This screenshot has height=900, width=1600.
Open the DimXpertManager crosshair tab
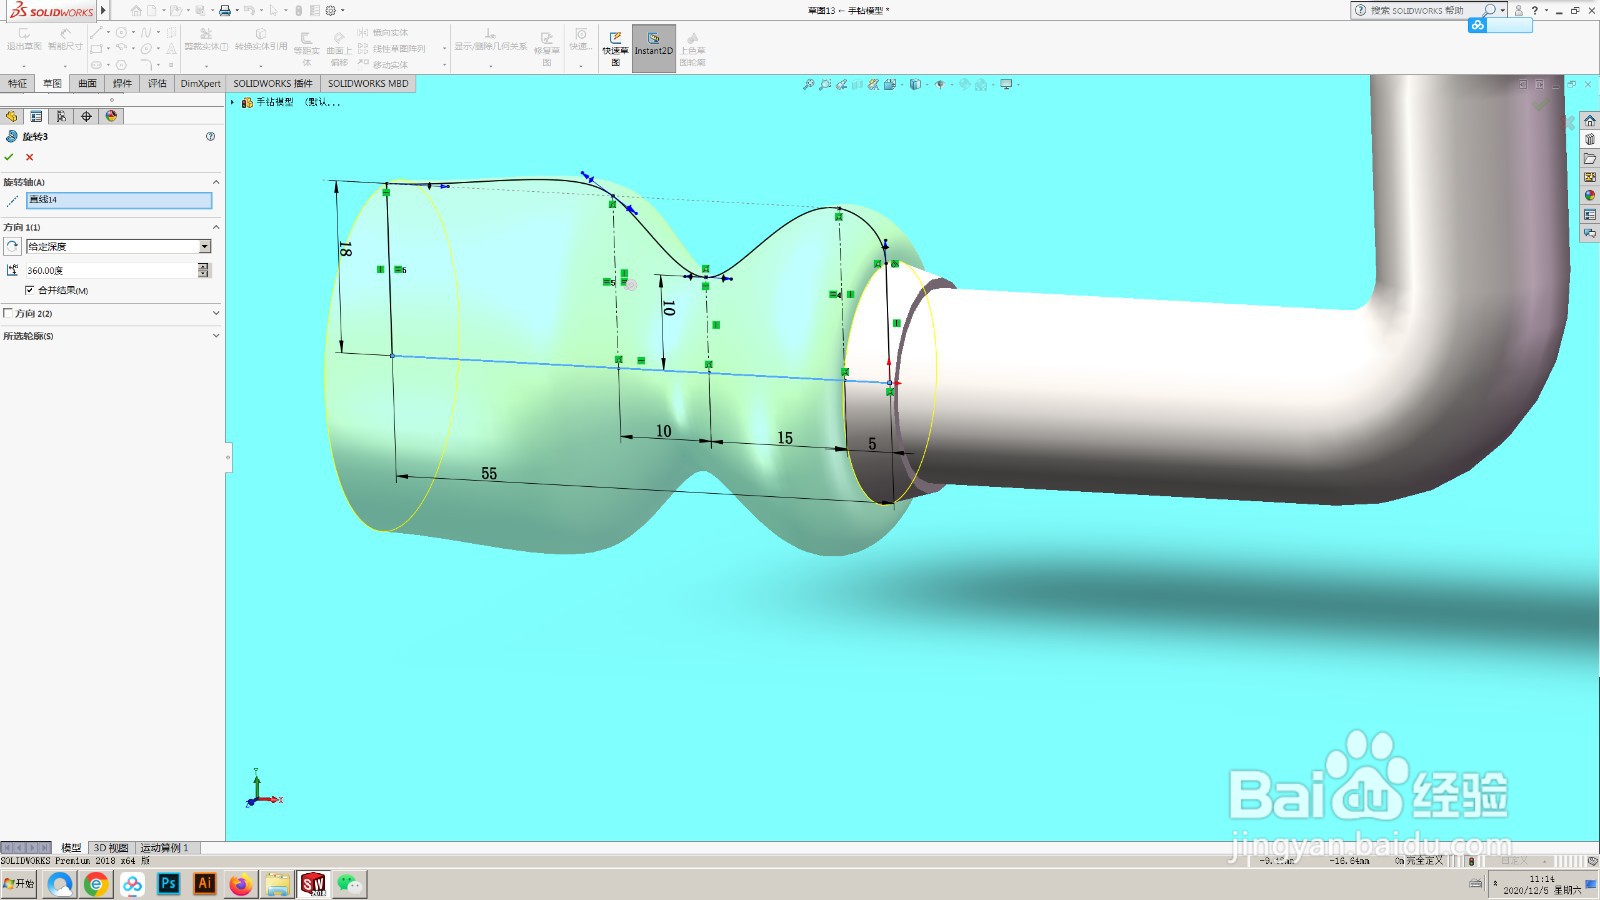(x=87, y=116)
